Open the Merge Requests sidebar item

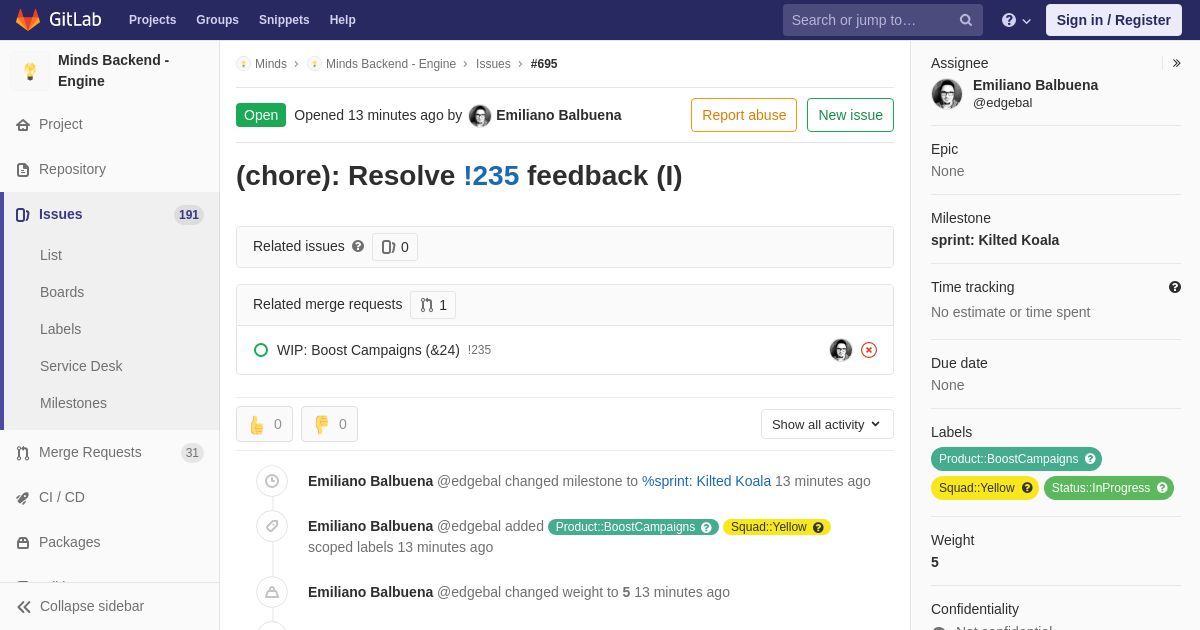point(90,452)
